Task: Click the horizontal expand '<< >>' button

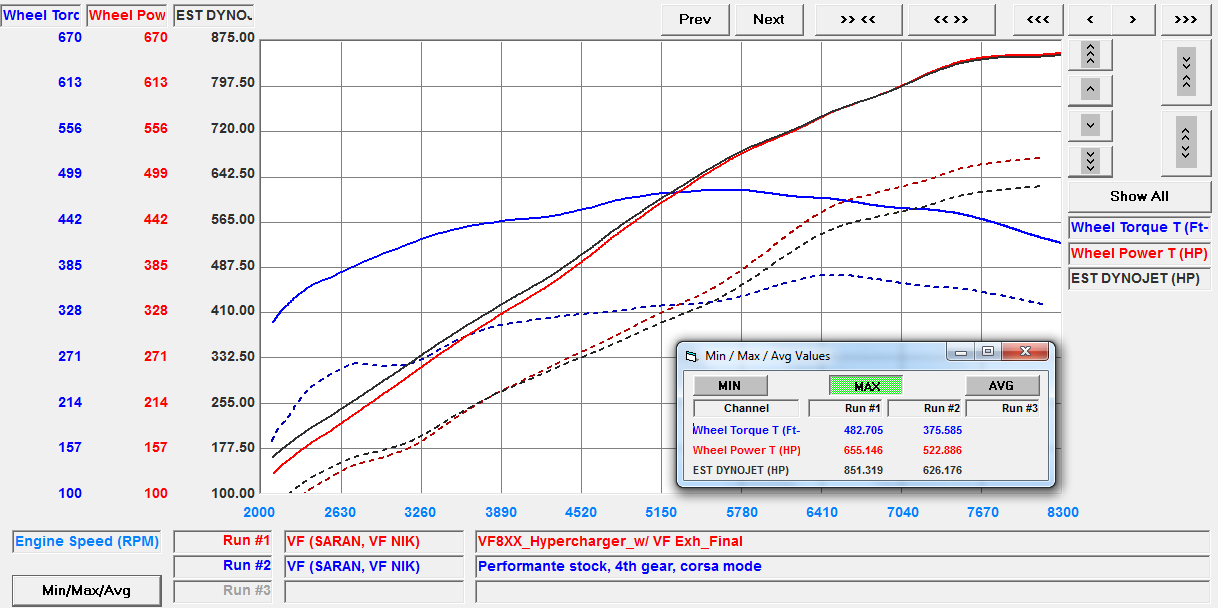Action: 951,19
